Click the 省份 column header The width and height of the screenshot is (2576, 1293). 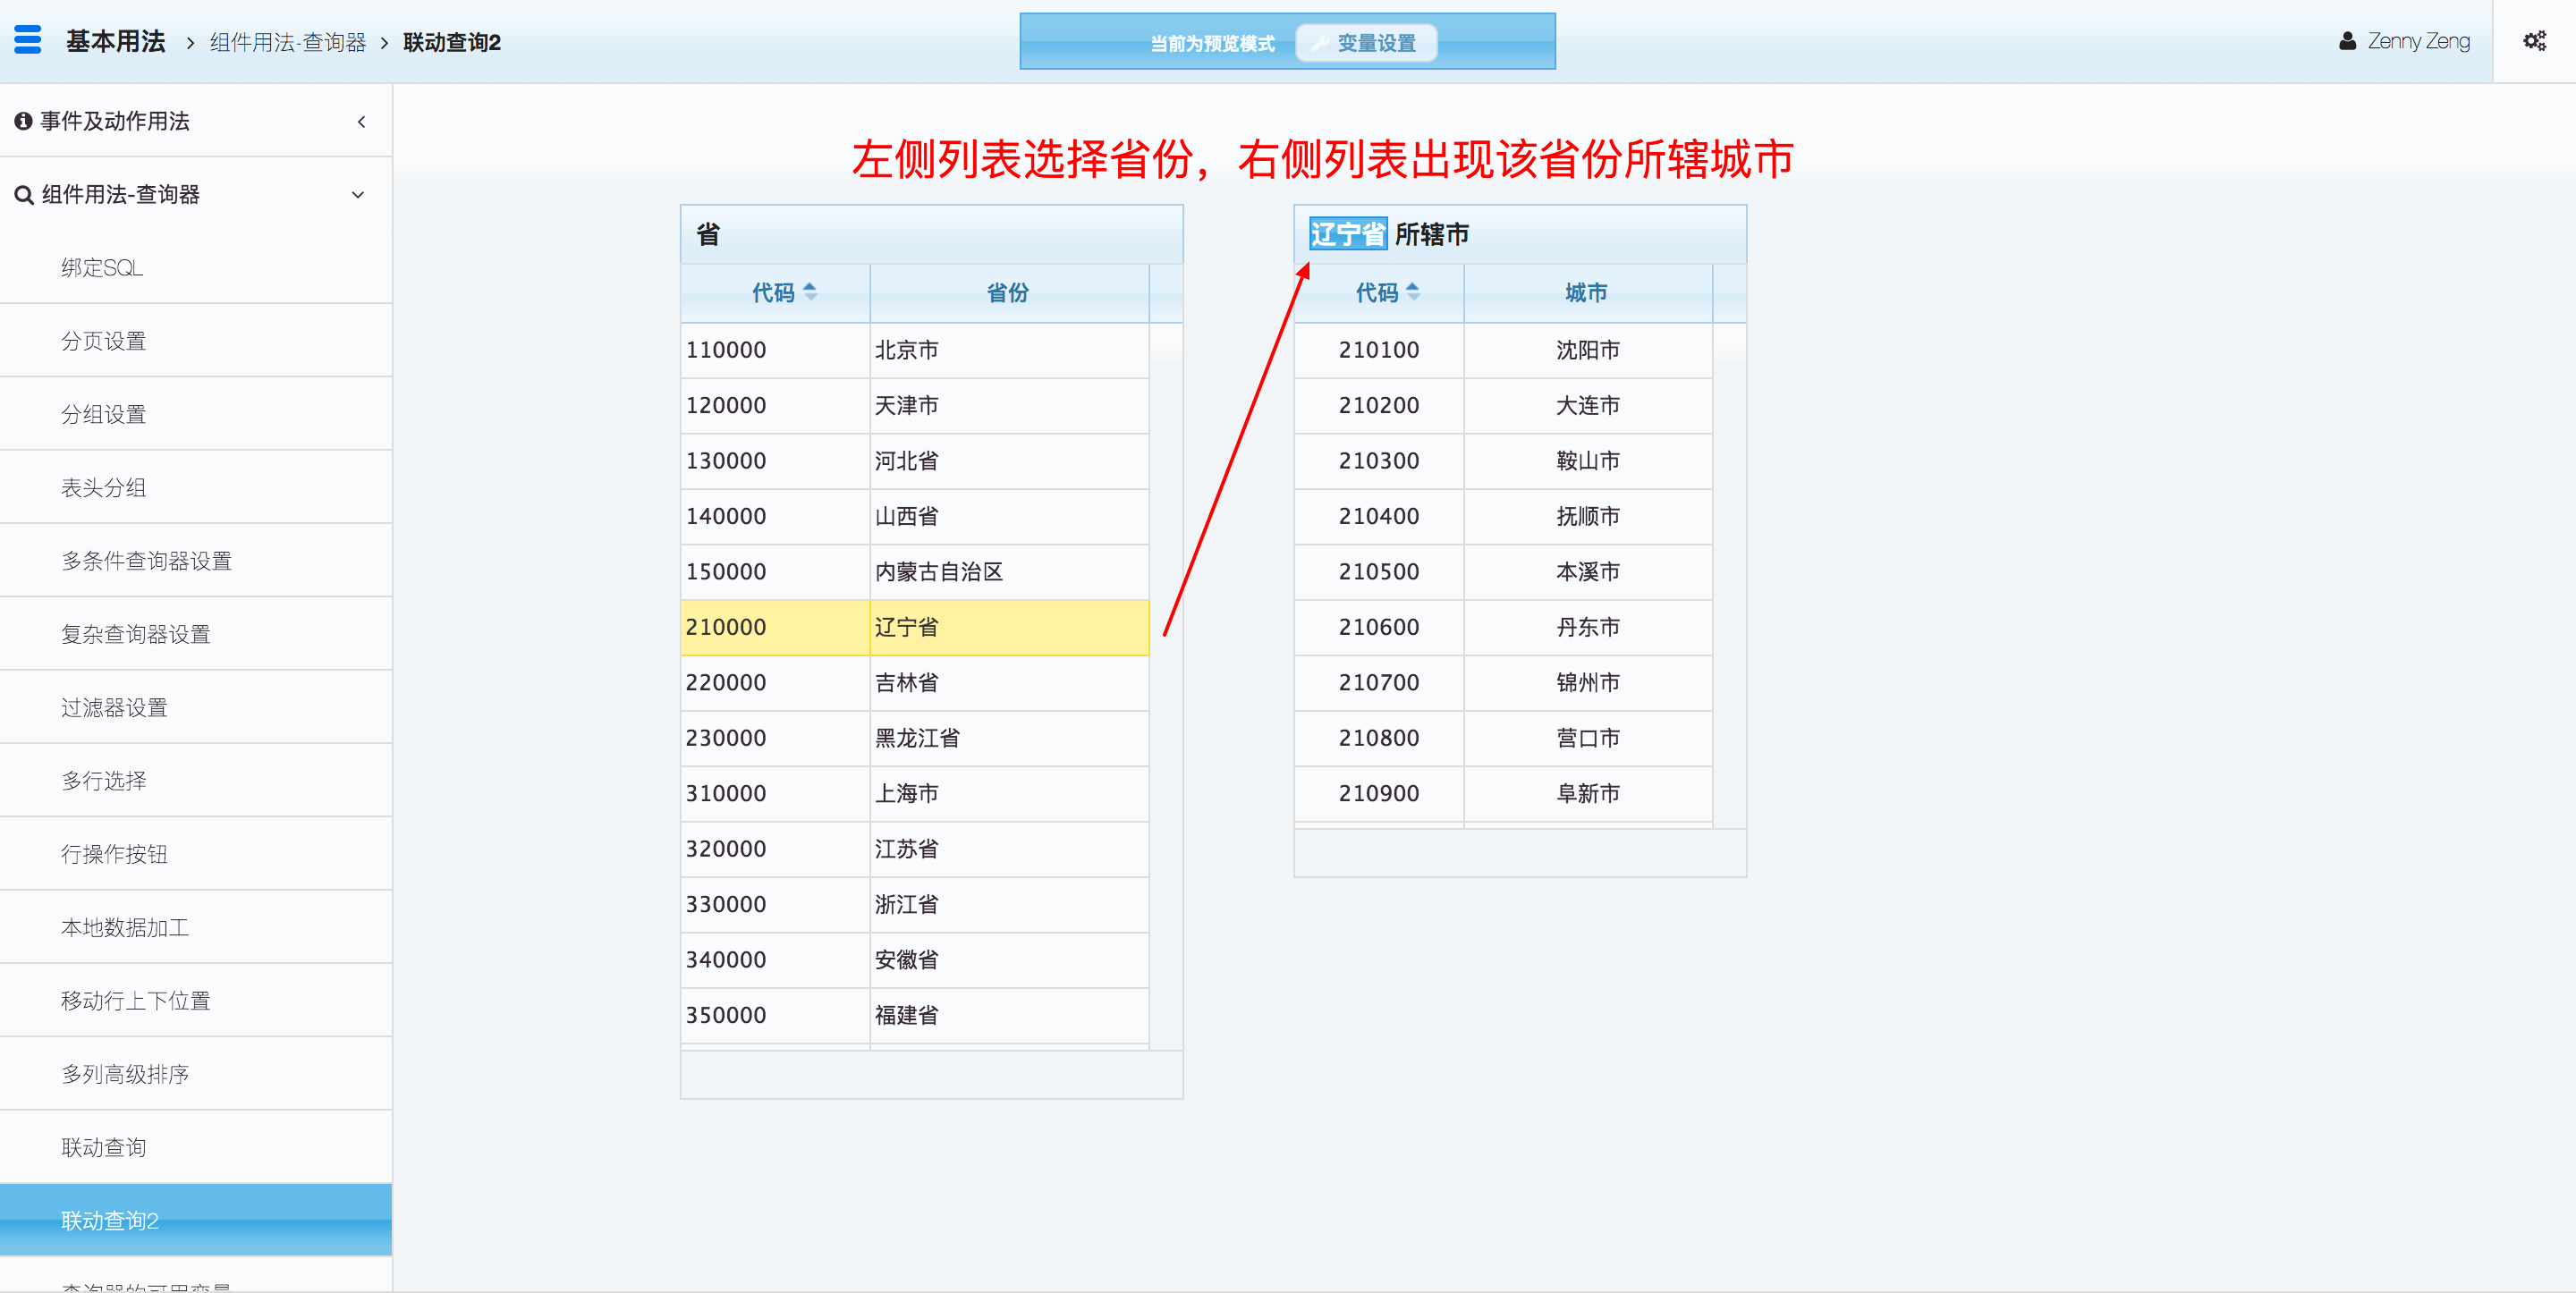1007,293
